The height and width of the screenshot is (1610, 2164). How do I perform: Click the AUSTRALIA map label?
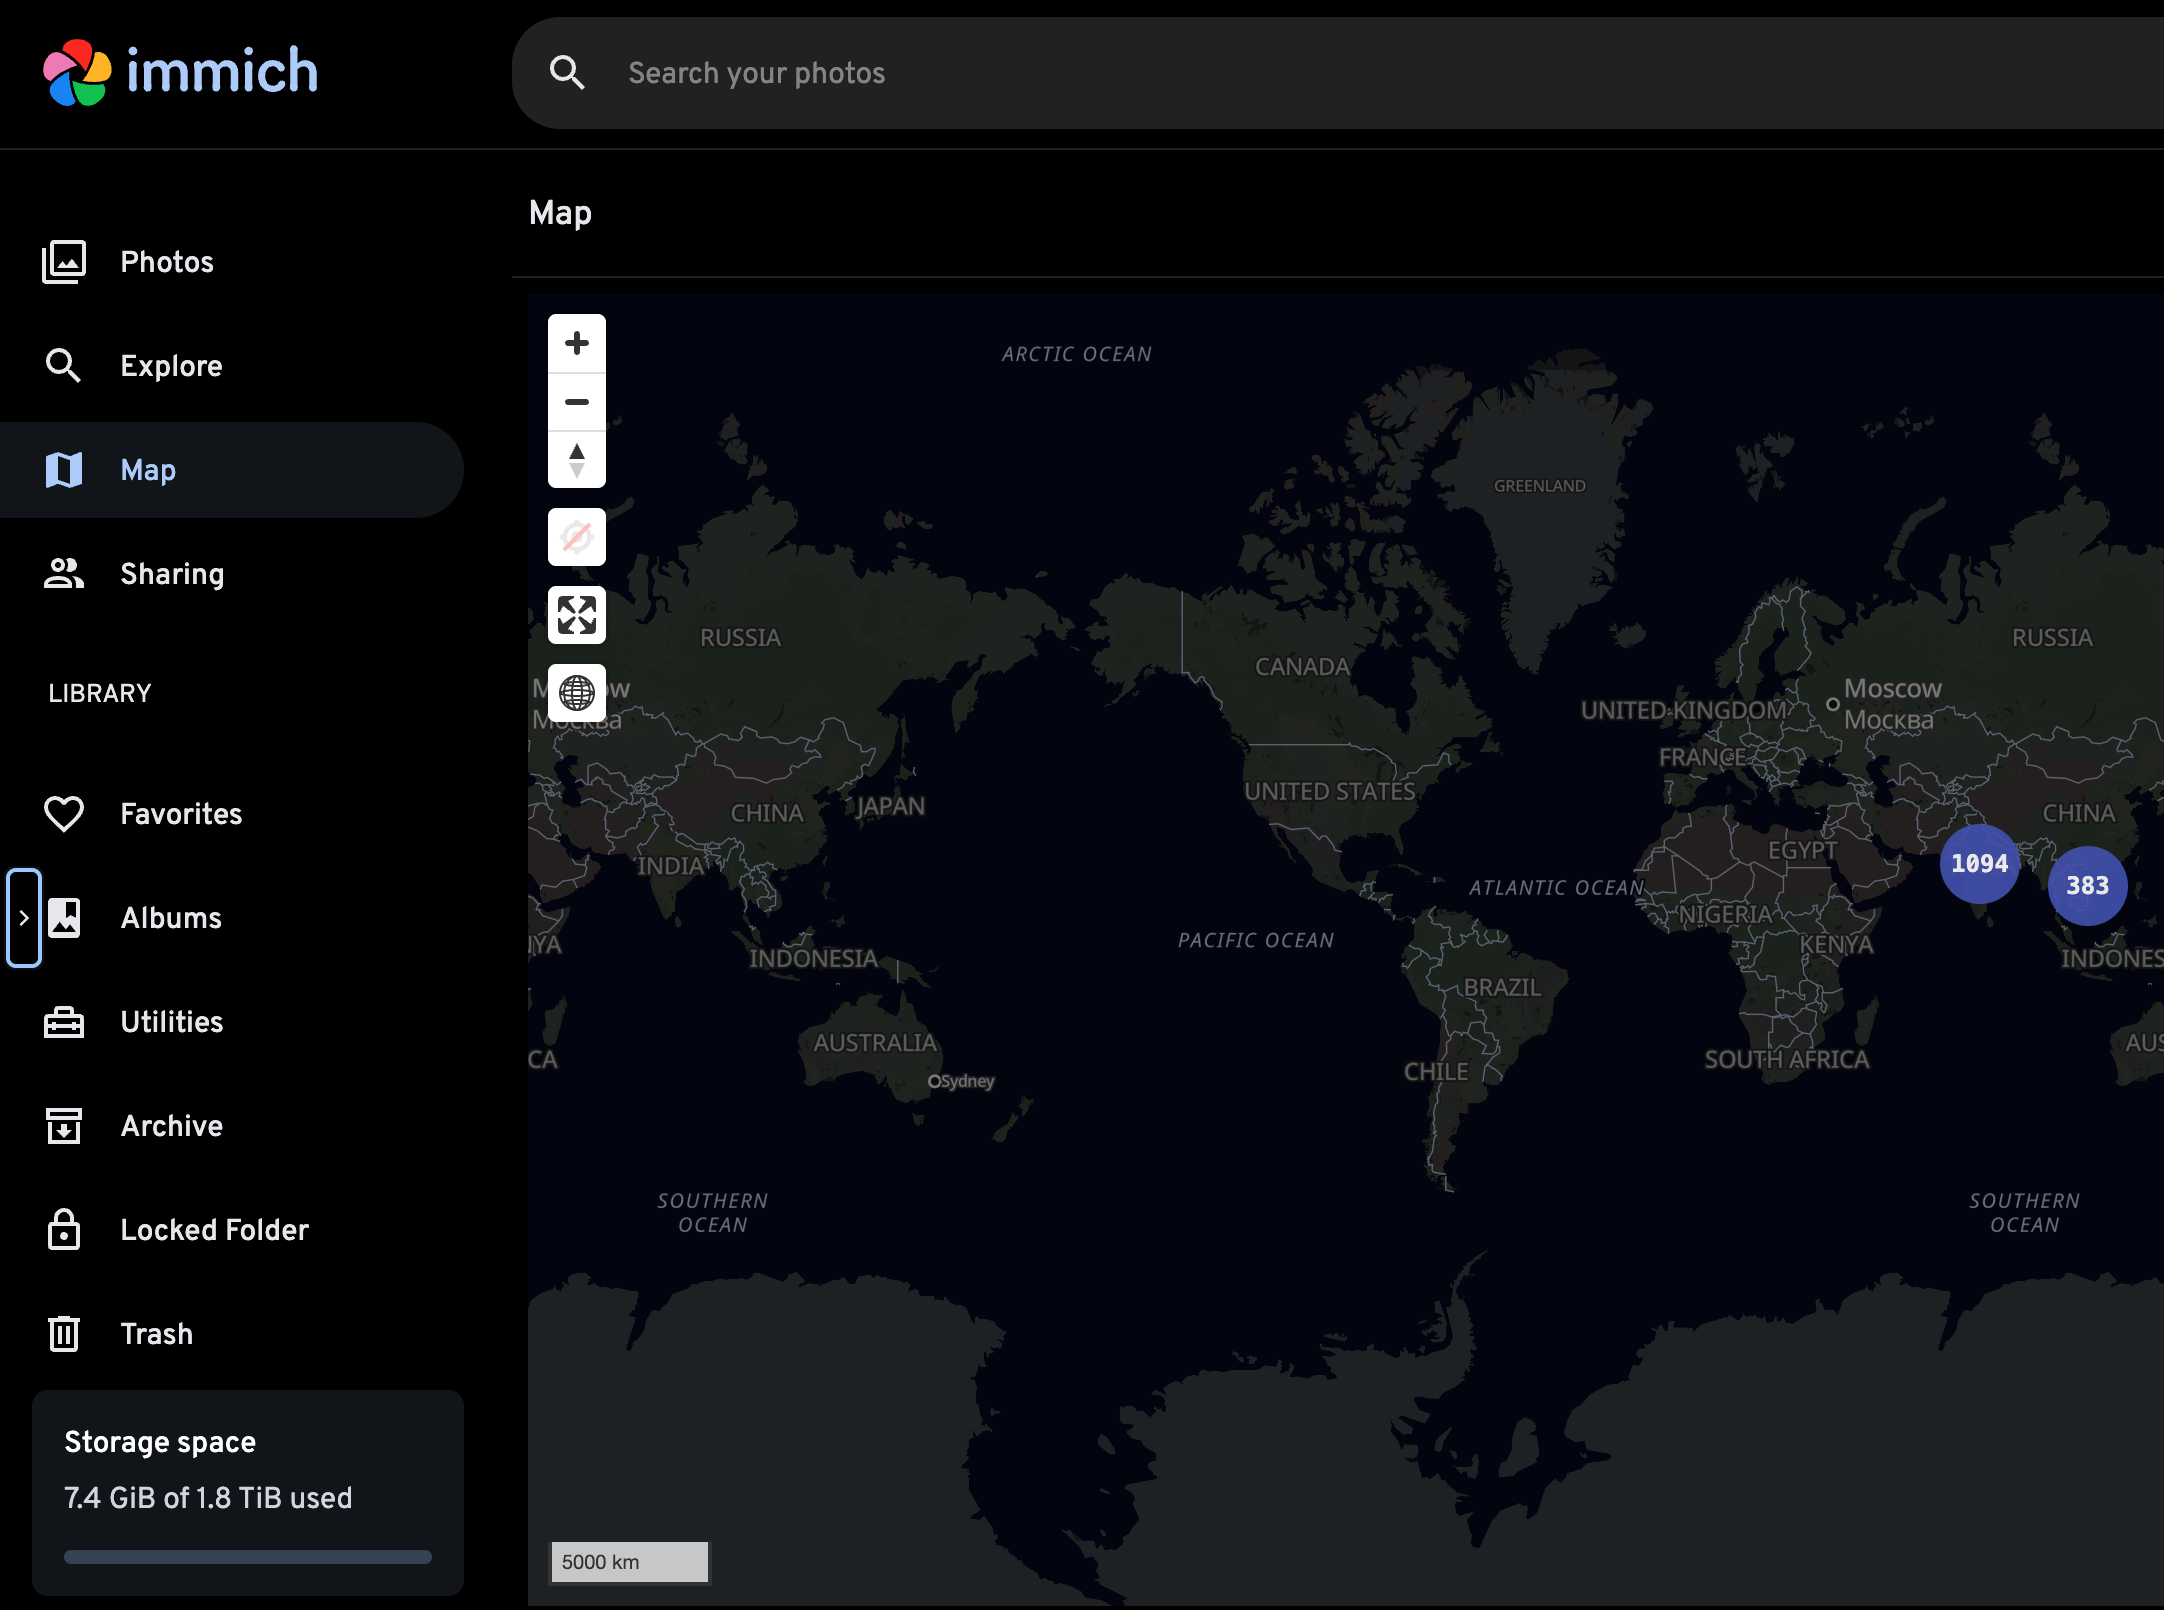pos(875,1043)
